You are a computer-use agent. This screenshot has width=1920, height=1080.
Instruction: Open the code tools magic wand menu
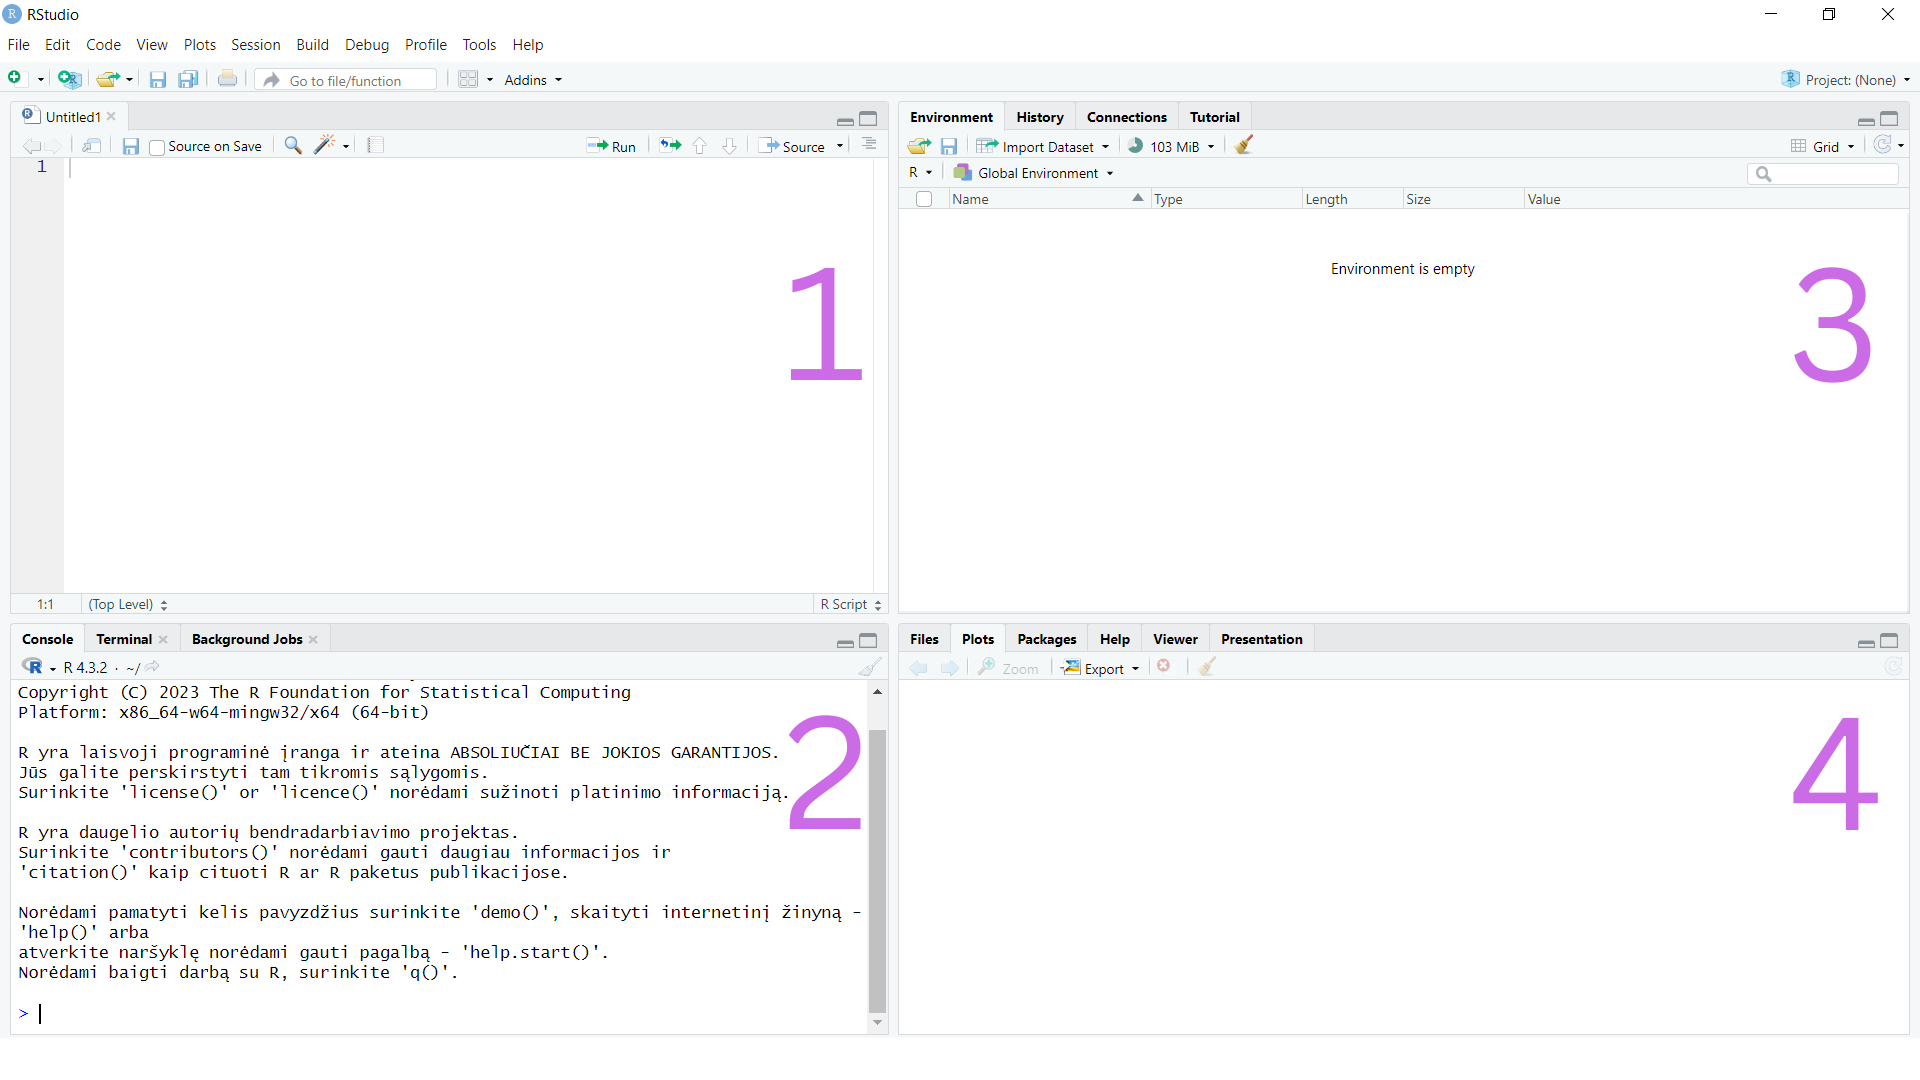coord(325,145)
